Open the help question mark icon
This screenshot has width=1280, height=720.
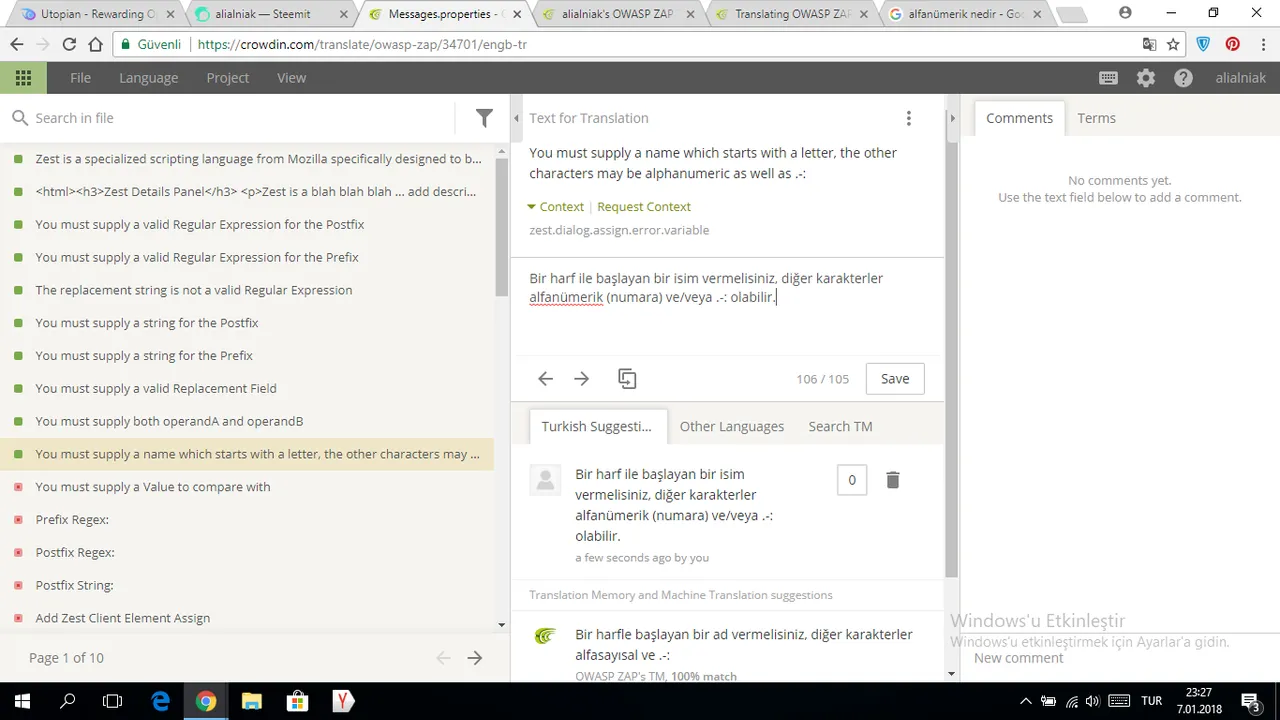[x=1183, y=78]
